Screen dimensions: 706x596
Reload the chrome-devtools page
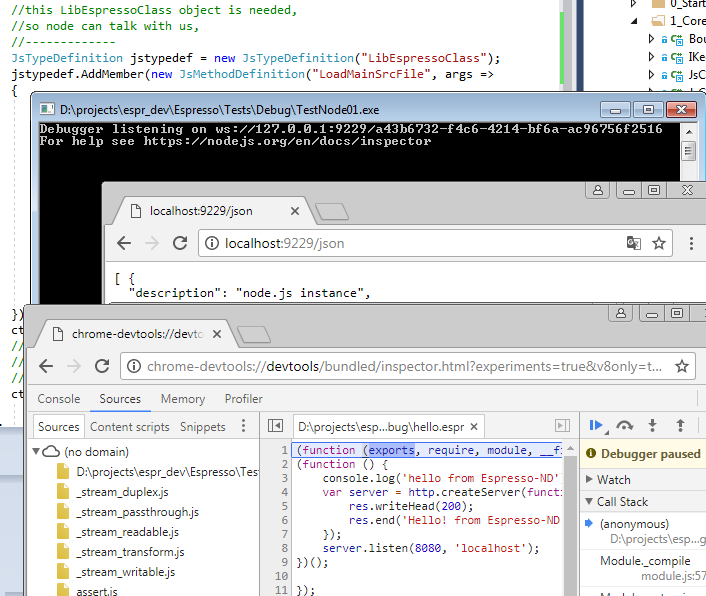click(102, 366)
